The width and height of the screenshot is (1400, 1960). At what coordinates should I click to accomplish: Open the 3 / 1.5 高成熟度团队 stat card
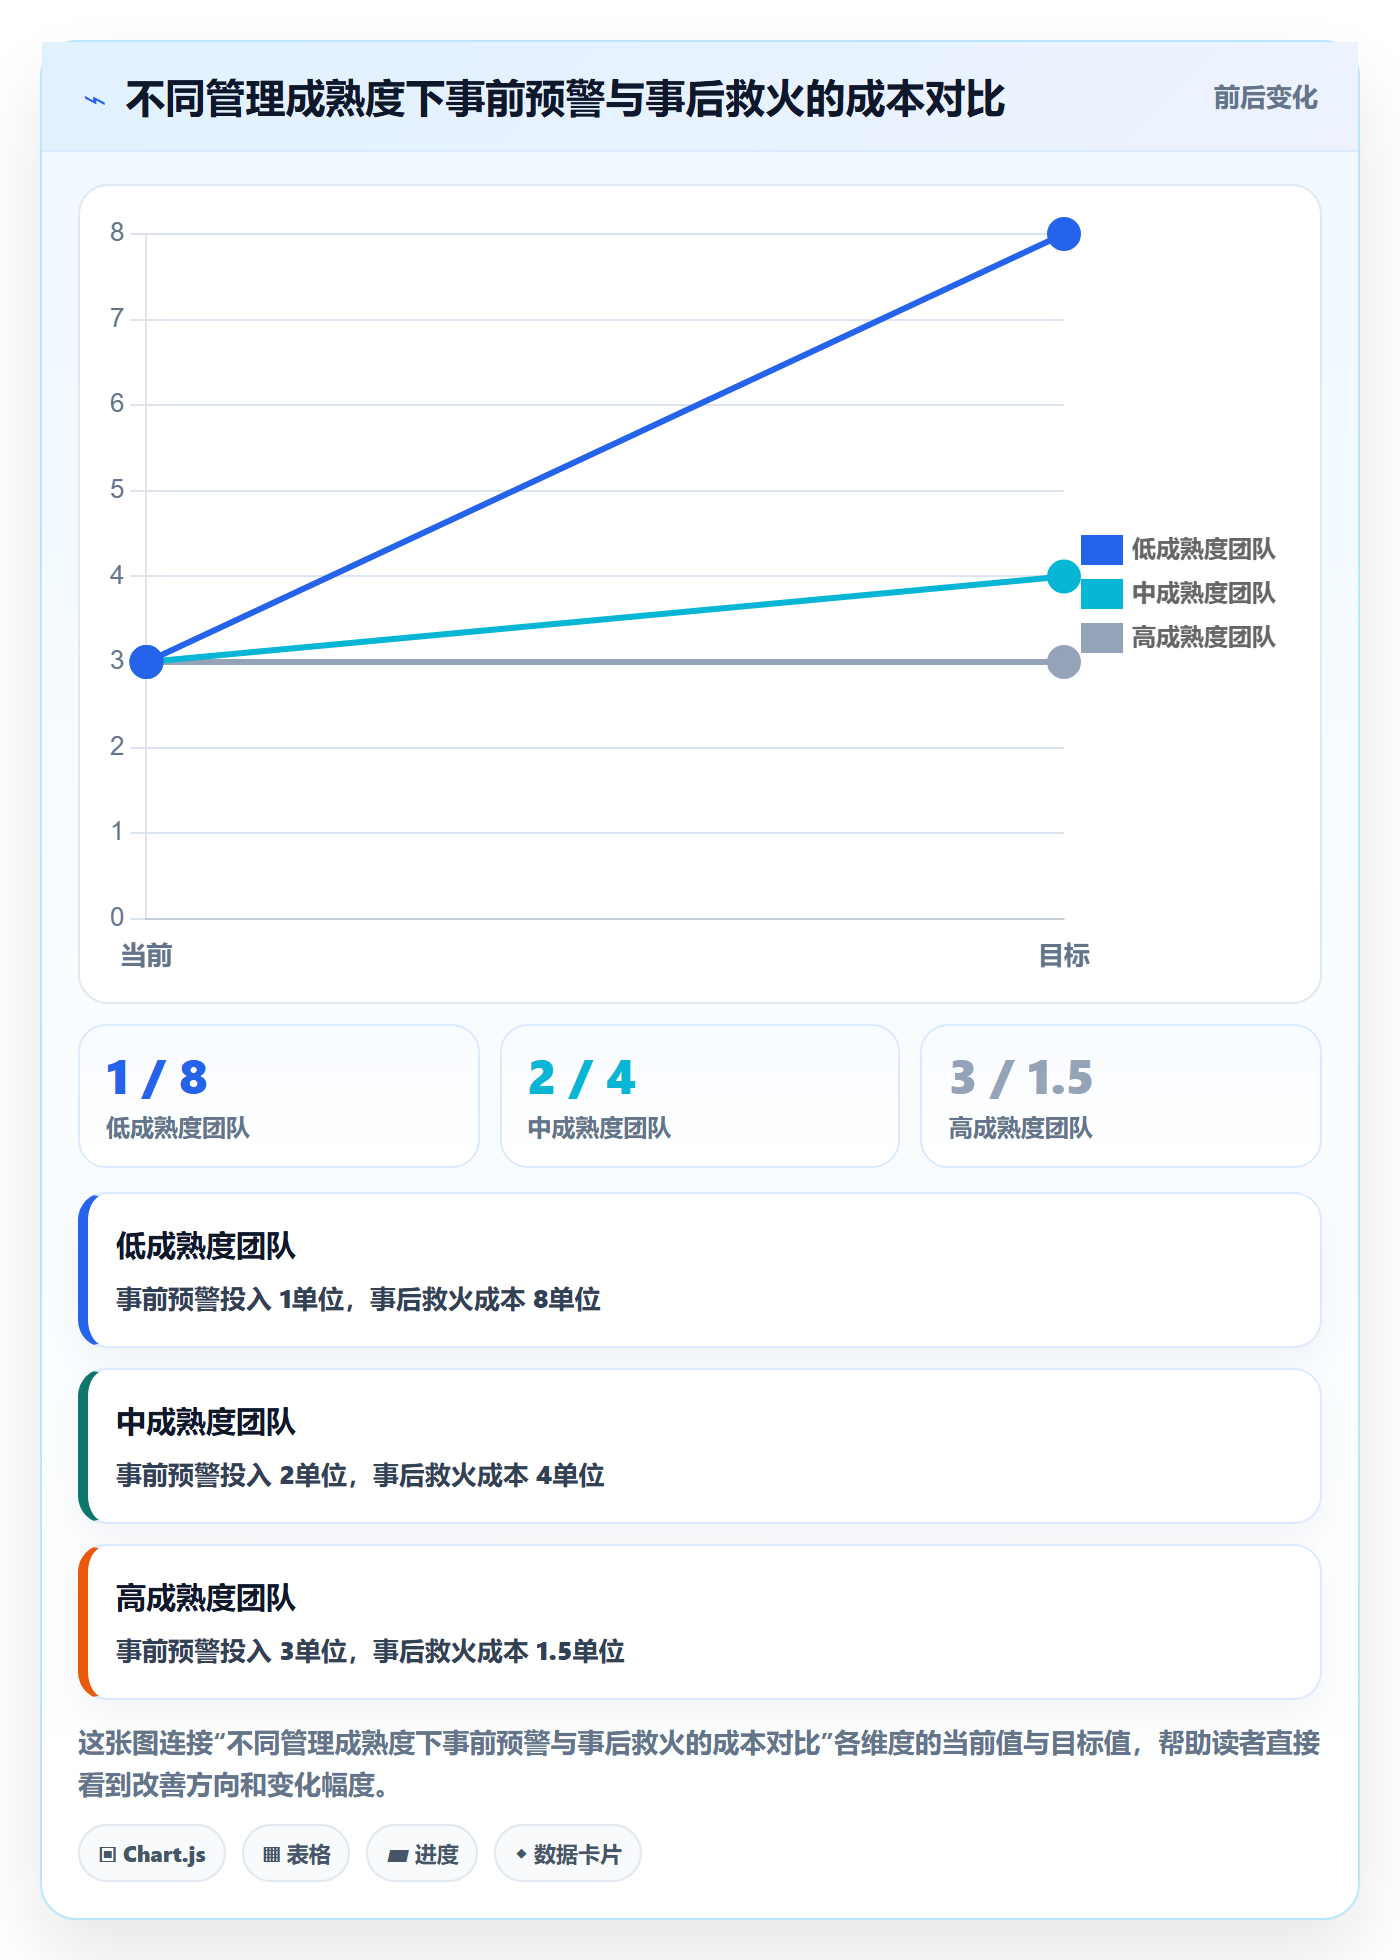pyautogui.click(x=1121, y=1096)
